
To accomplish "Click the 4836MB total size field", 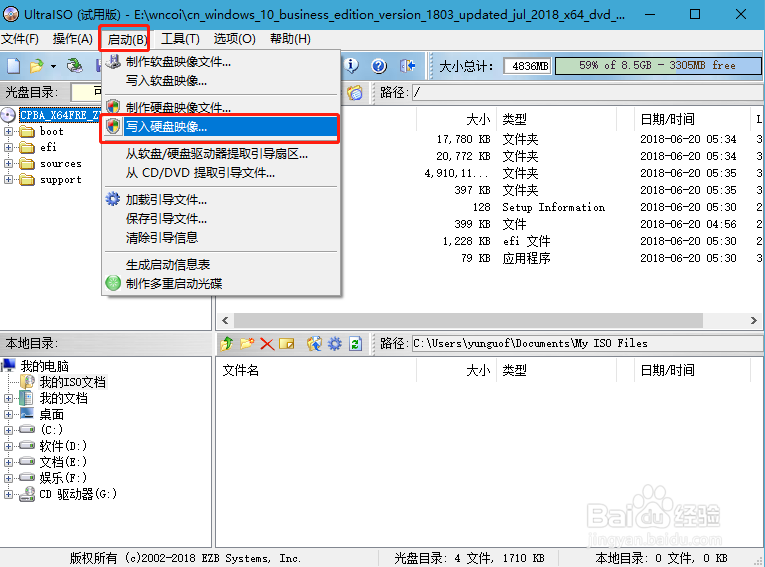I will pos(527,66).
